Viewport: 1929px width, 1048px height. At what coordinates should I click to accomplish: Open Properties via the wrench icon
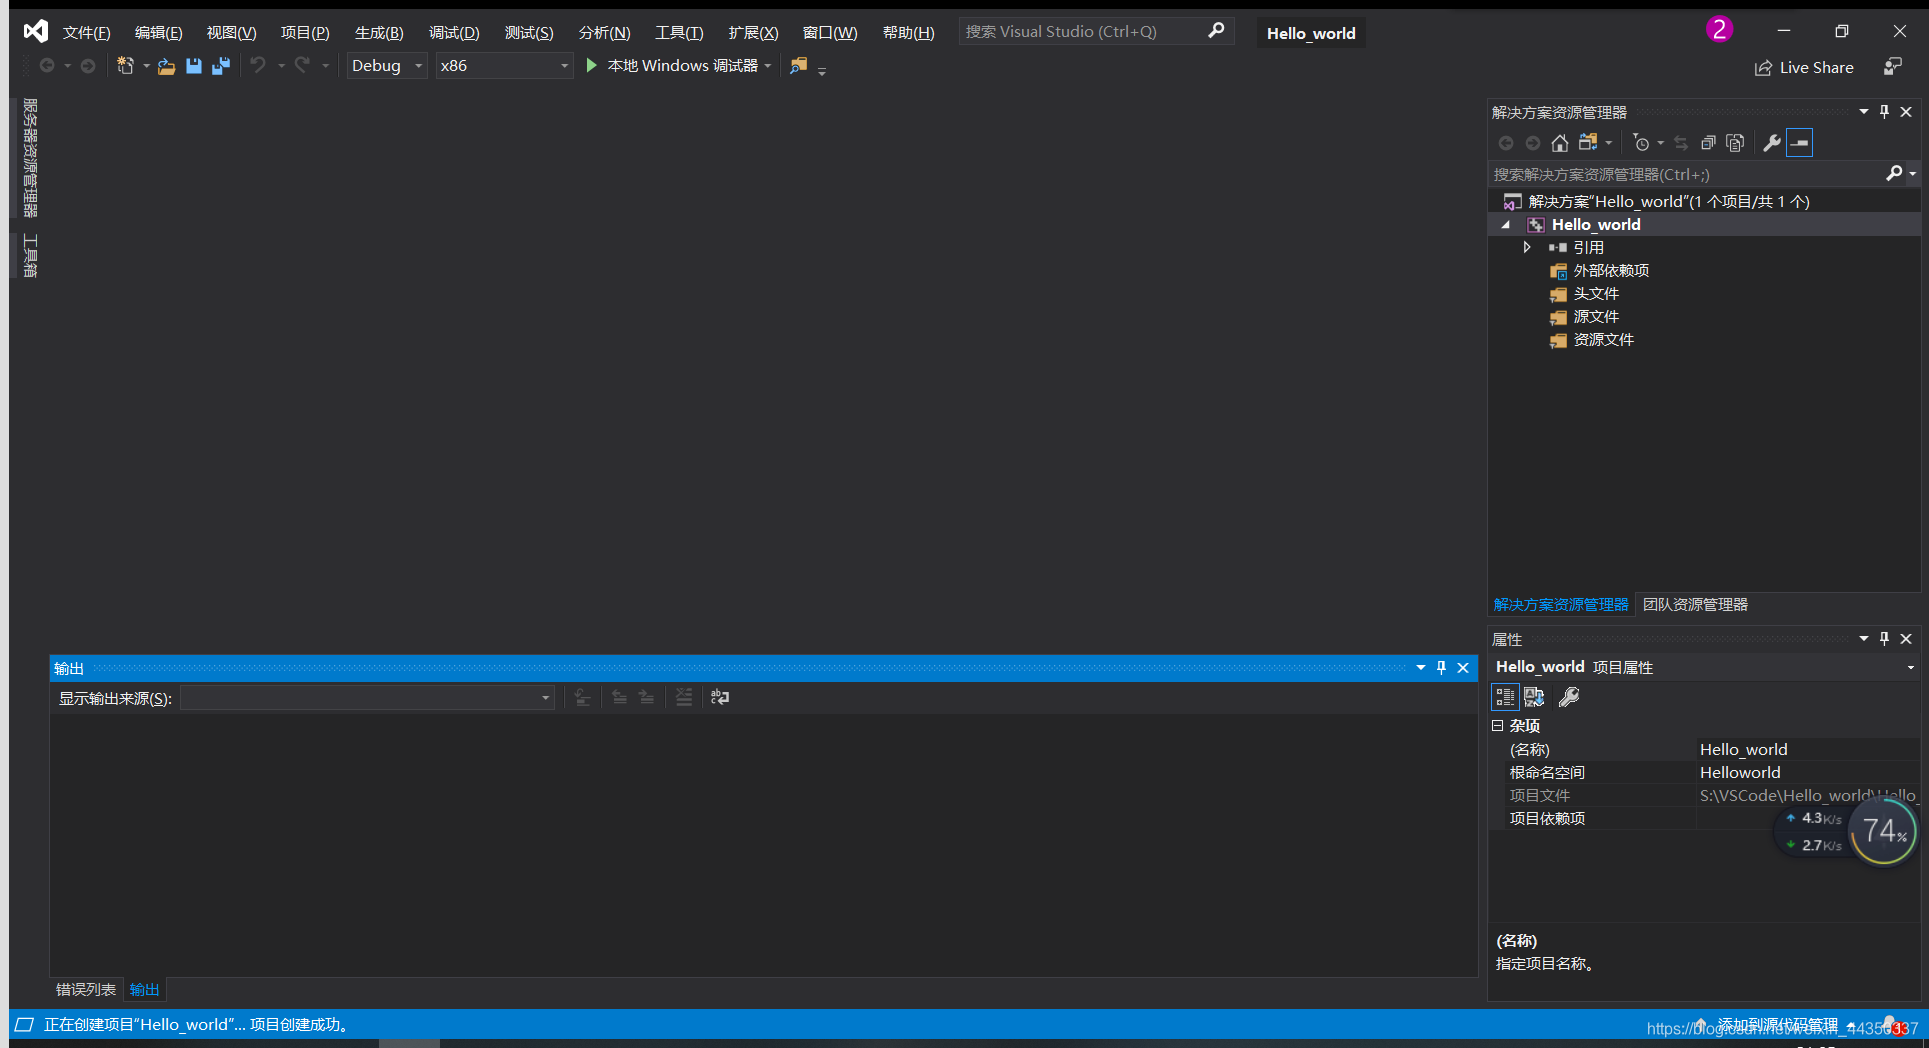click(1771, 143)
